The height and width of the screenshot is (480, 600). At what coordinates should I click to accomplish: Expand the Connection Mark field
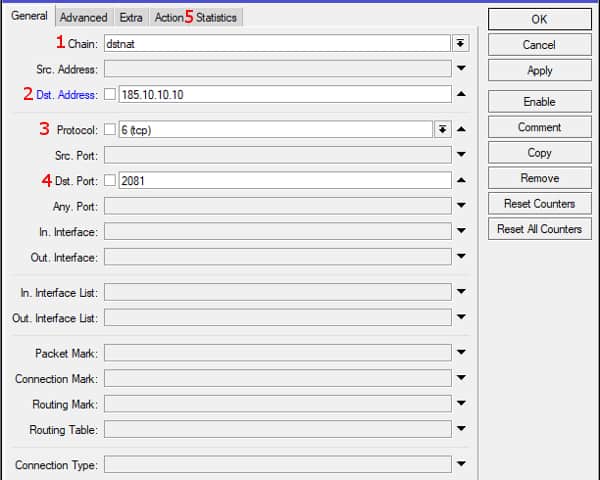coord(461,378)
